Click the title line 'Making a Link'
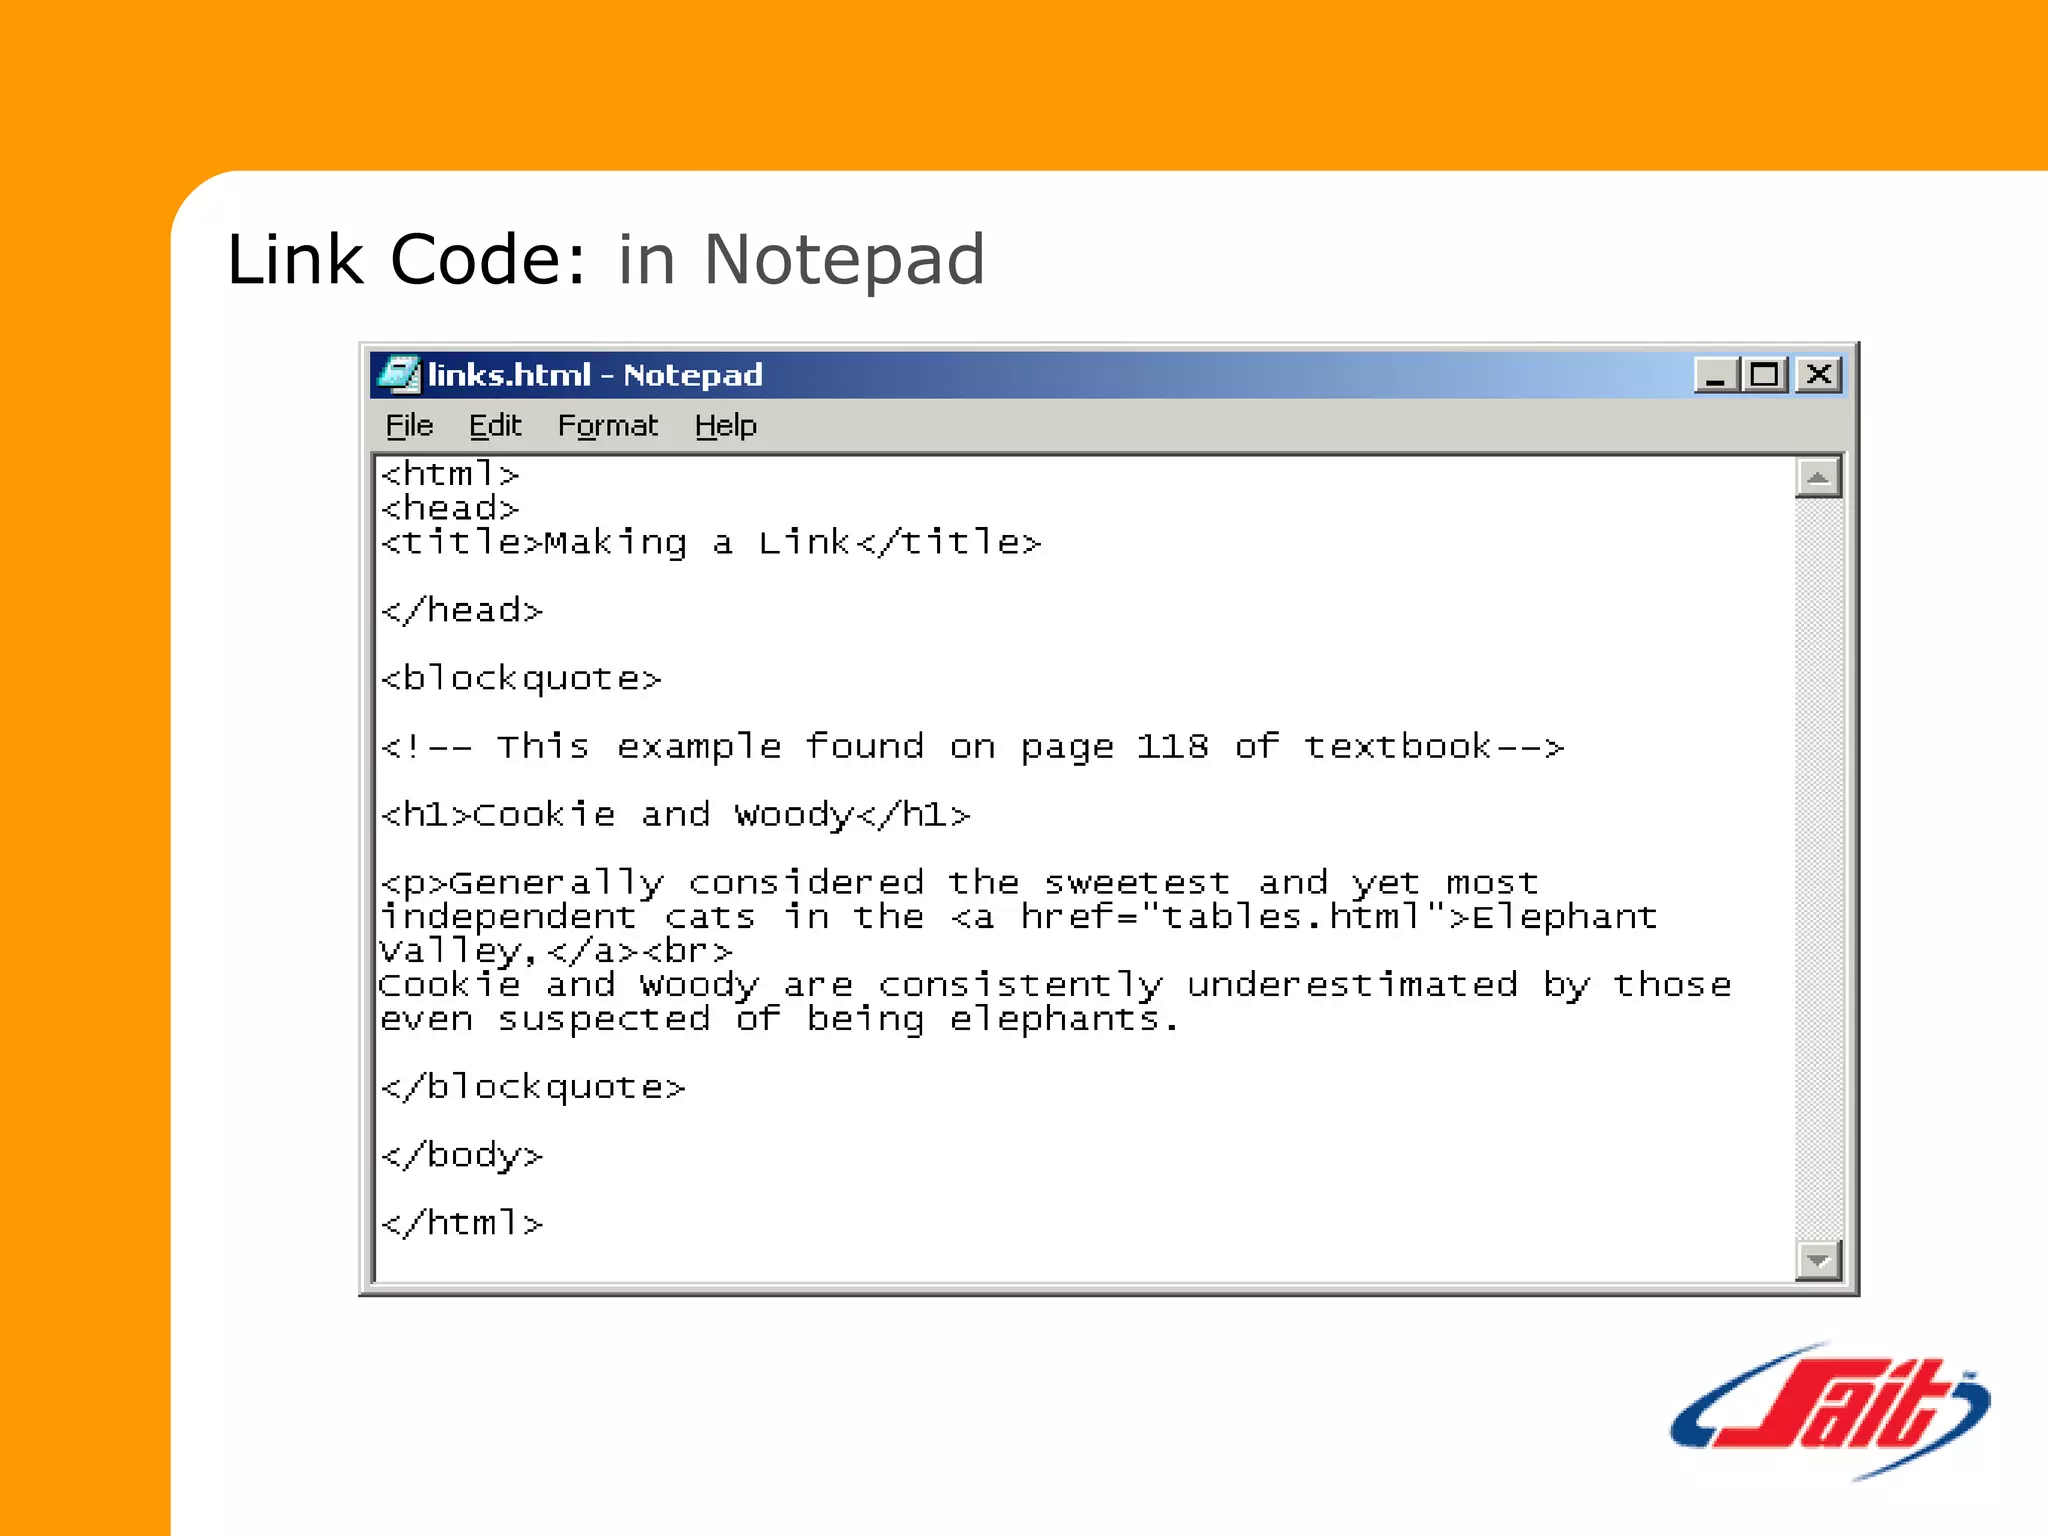 point(711,542)
